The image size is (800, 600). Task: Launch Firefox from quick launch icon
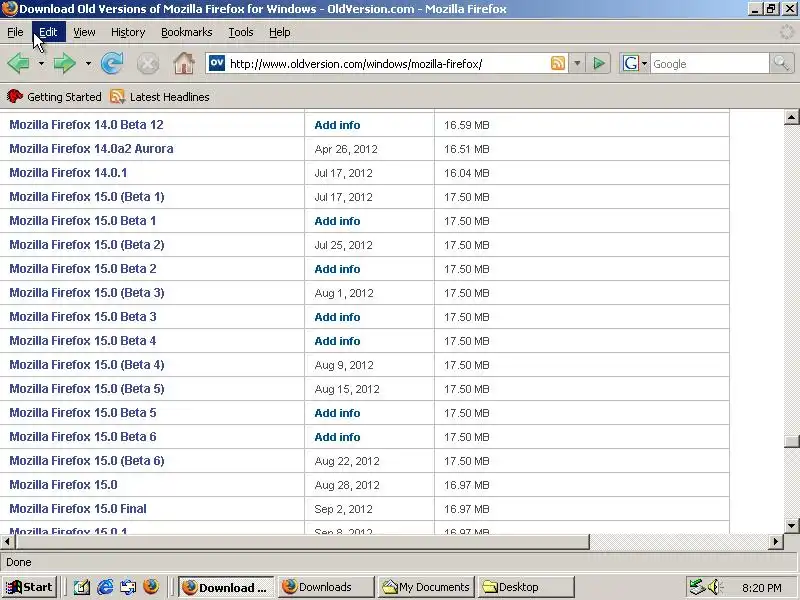coord(151,587)
